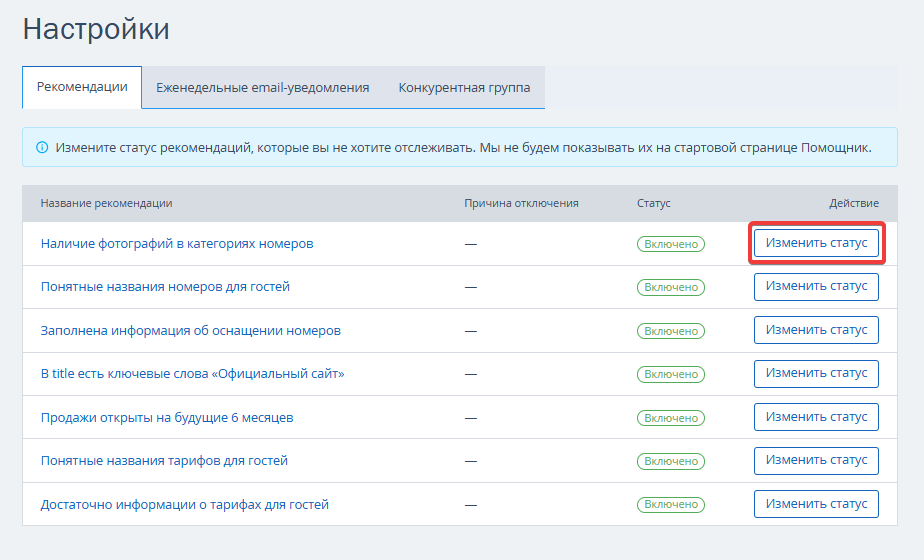Click Изменить статус for Достаточно информации о тарифах row
The image size is (924, 560).
pos(816,504)
